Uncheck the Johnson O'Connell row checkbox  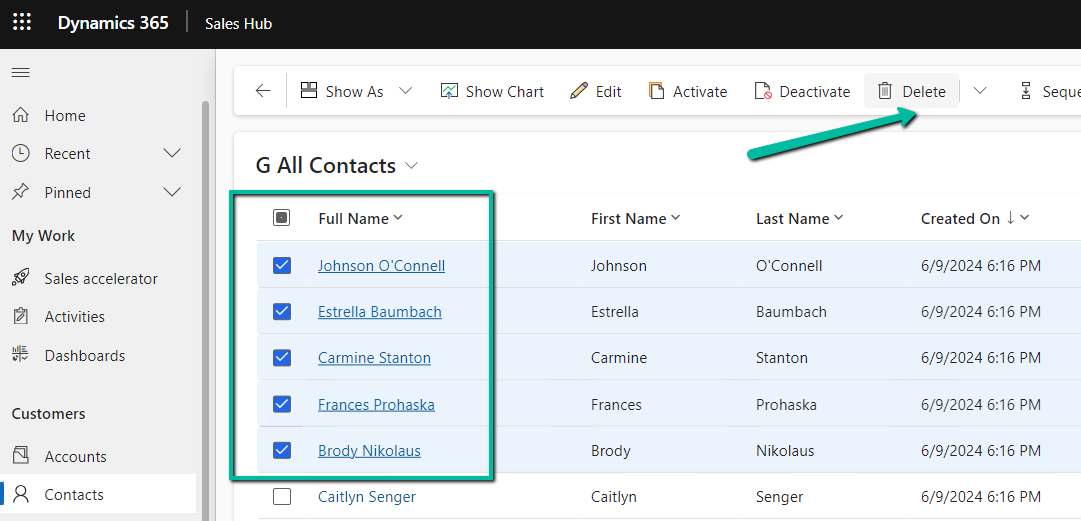tap(282, 265)
